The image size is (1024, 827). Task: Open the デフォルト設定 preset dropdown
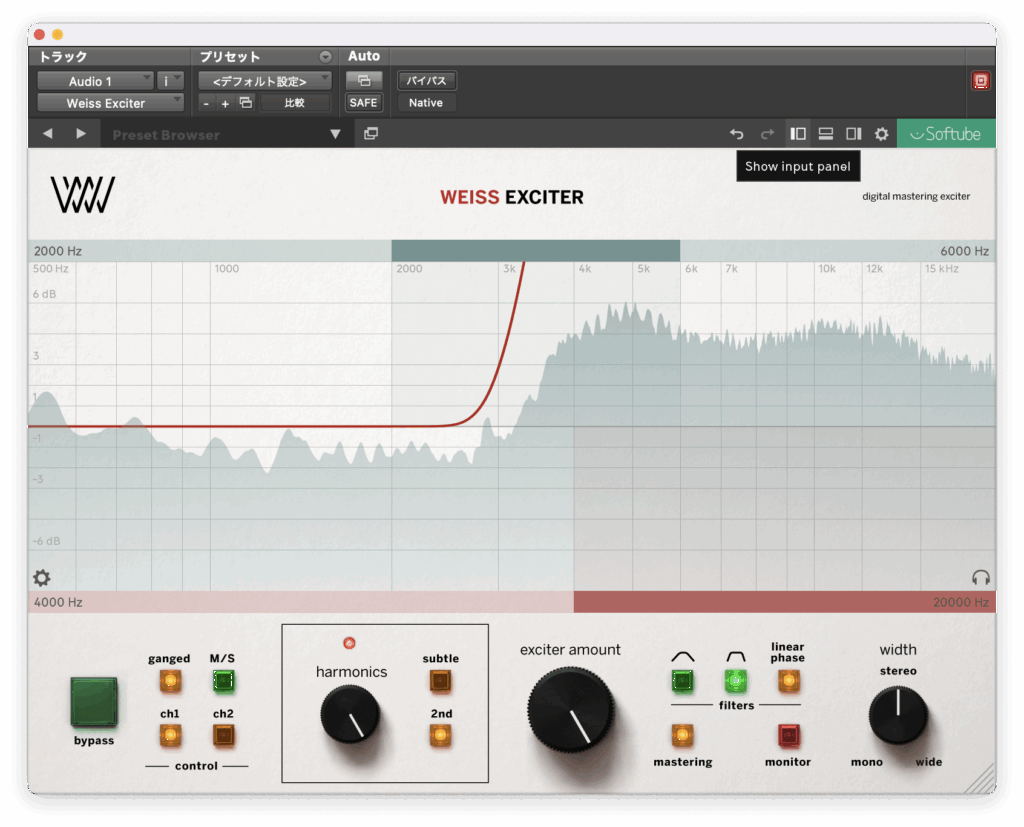click(x=264, y=81)
